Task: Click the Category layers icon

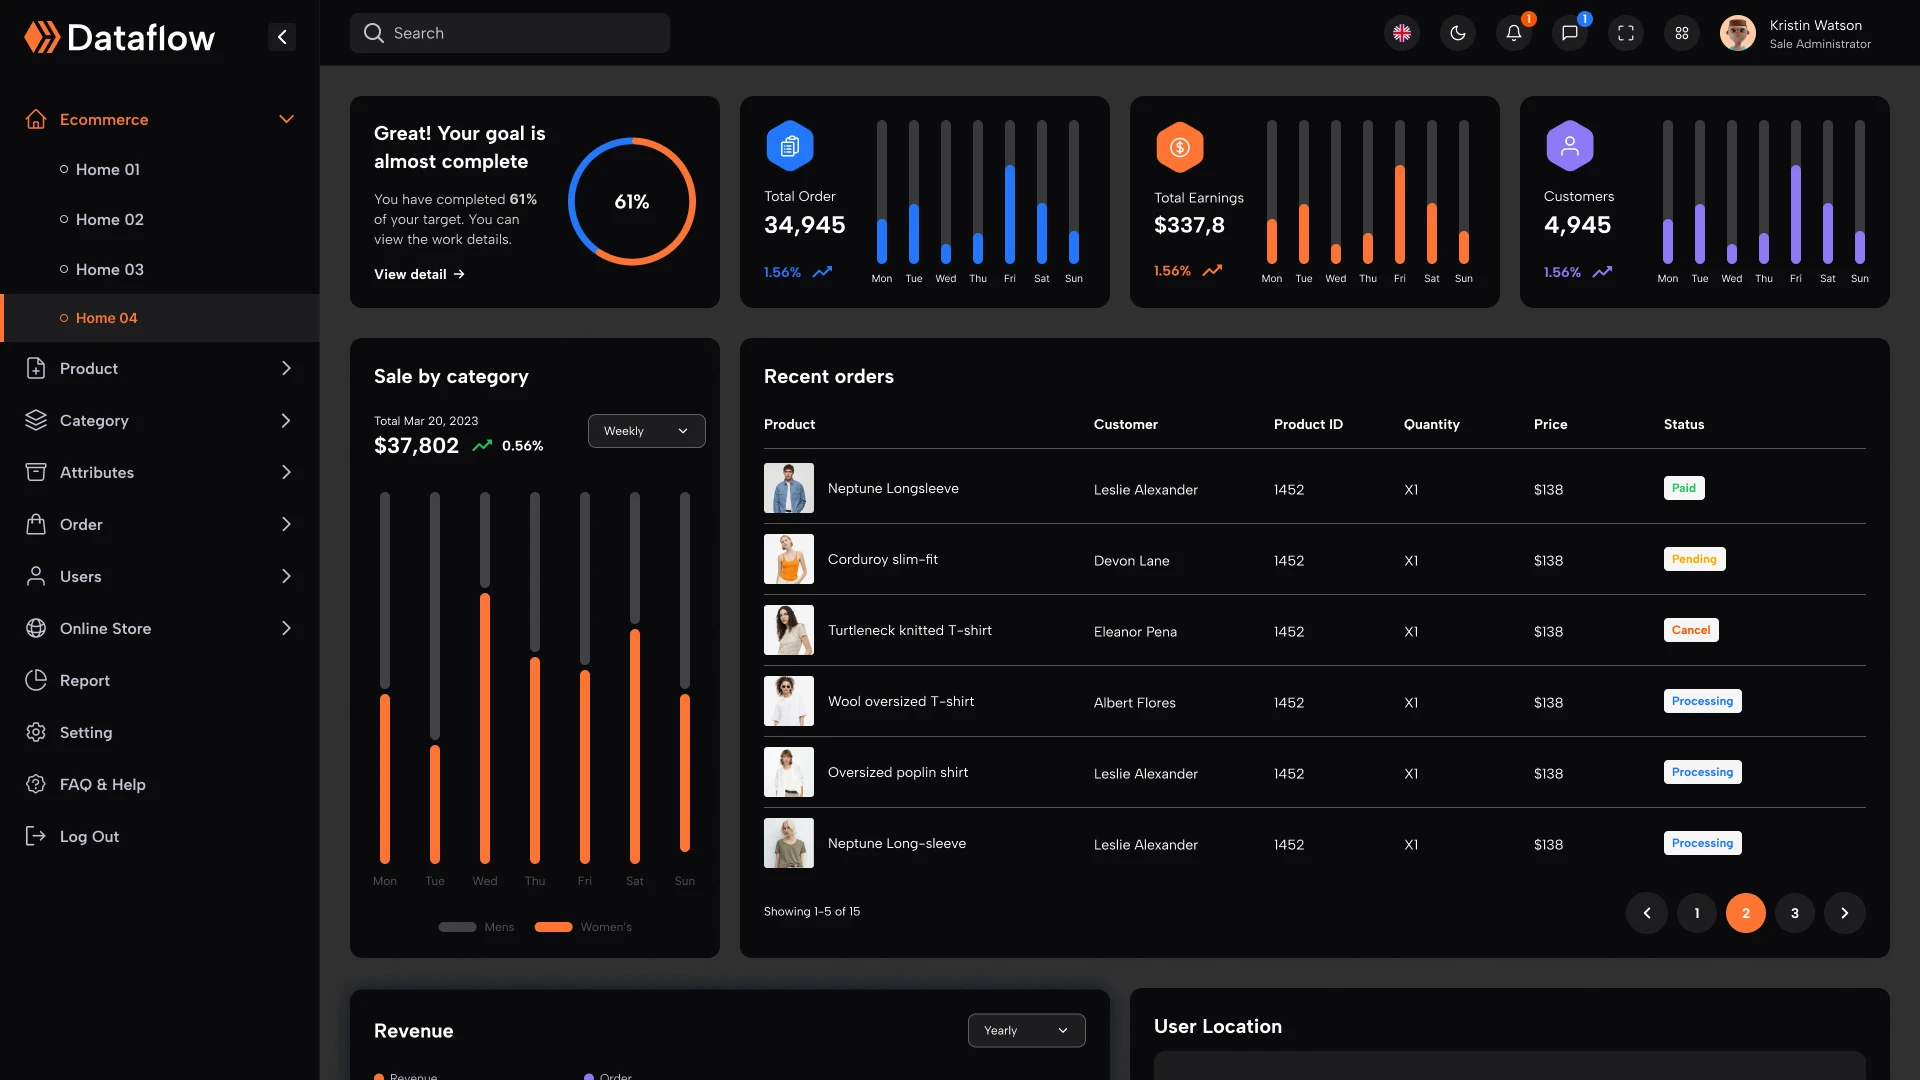Action: coord(36,420)
